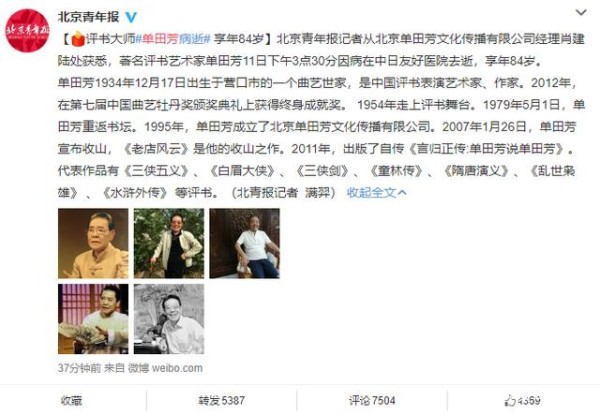Open the garden photo thumbnail
Viewport: 600px width, 414px height.
coord(169,243)
